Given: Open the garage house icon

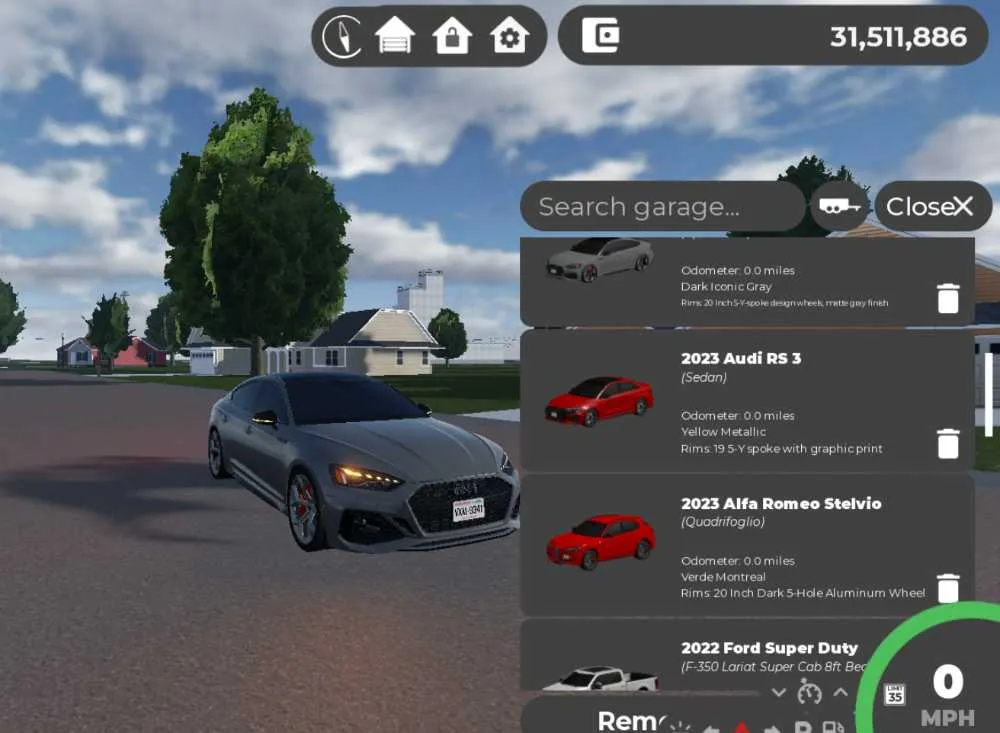Looking at the screenshot, I should [395, 34].
